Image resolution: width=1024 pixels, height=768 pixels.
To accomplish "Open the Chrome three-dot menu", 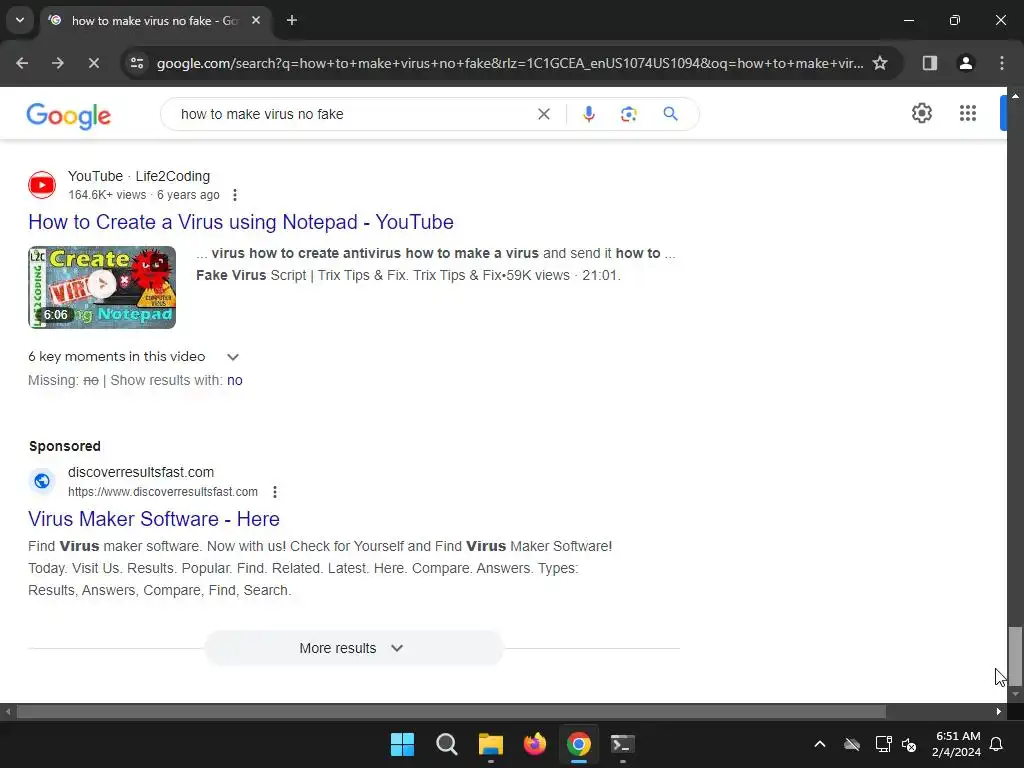I will (x=1001, y=63).
